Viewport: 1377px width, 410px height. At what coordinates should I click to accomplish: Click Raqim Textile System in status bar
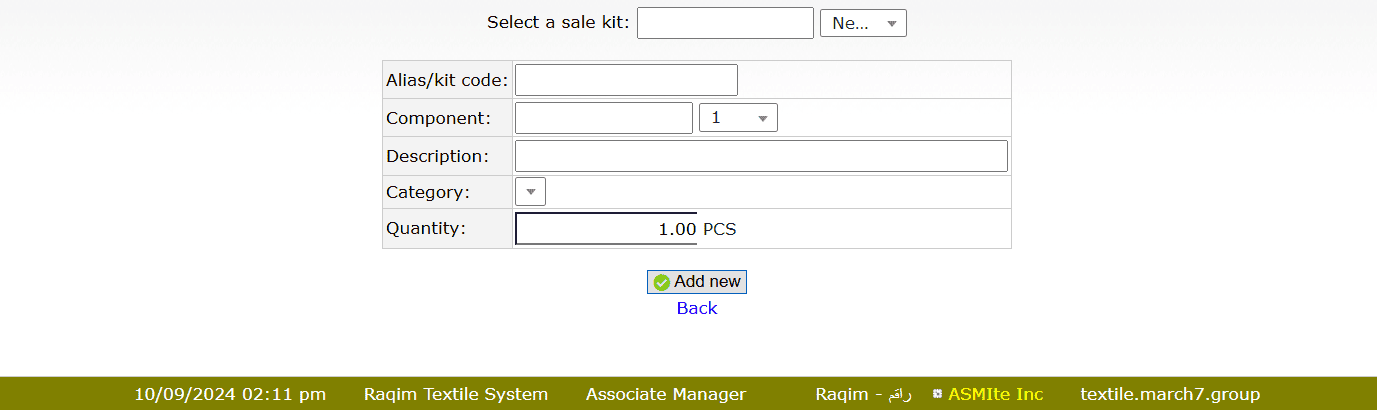pyautogui.click(x=456, y=394)
